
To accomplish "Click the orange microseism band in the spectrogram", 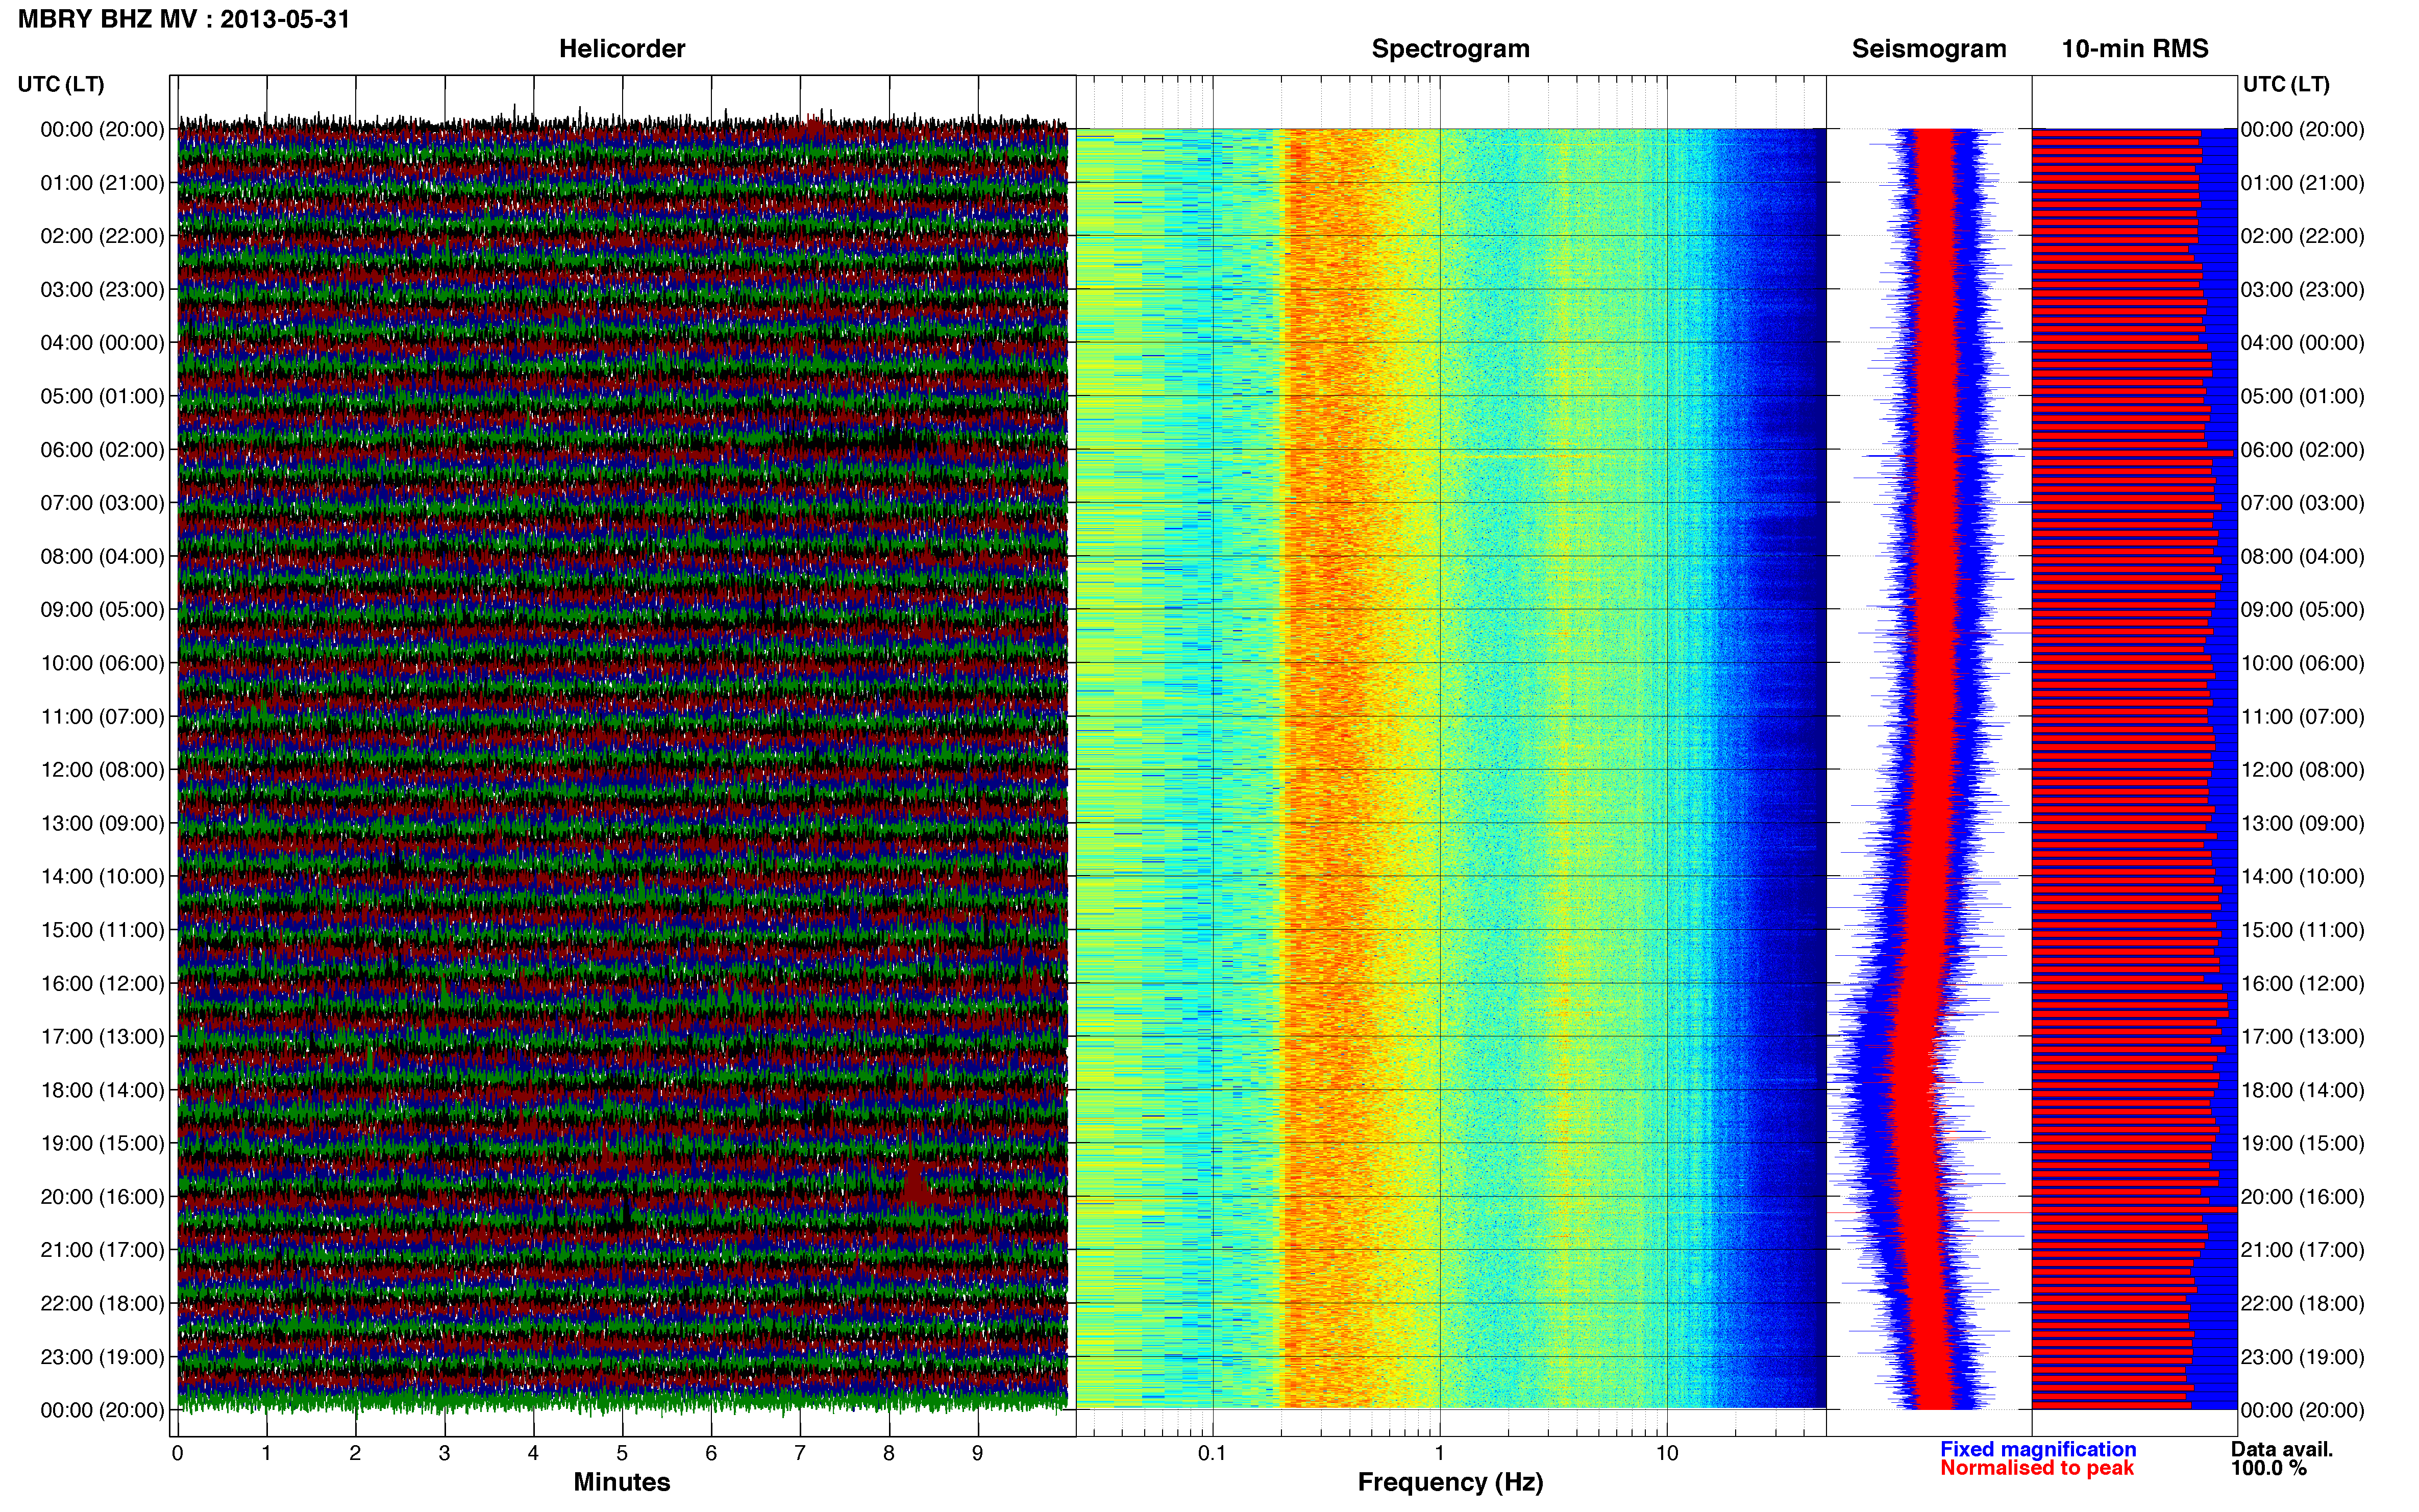I will (1325, 768).
